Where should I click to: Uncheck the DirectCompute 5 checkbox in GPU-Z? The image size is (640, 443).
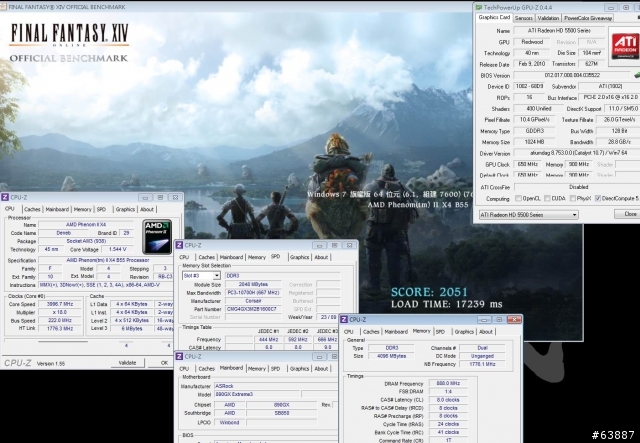[598, 198]
